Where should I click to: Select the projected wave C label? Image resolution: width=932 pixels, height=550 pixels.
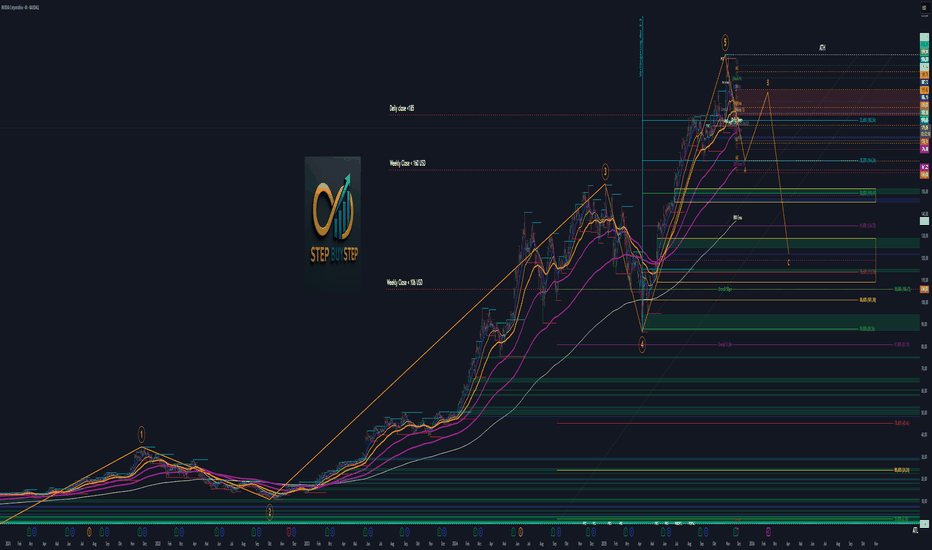coord(788,262)
